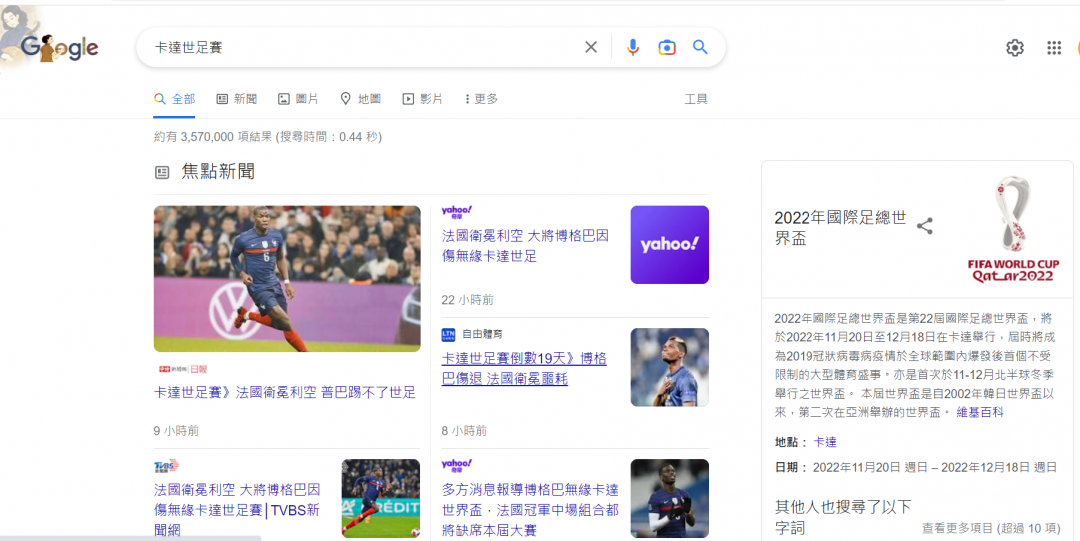Clear the search box with the X icon
This screenshot has width=1080, height=541.
[x=591, y=47]
